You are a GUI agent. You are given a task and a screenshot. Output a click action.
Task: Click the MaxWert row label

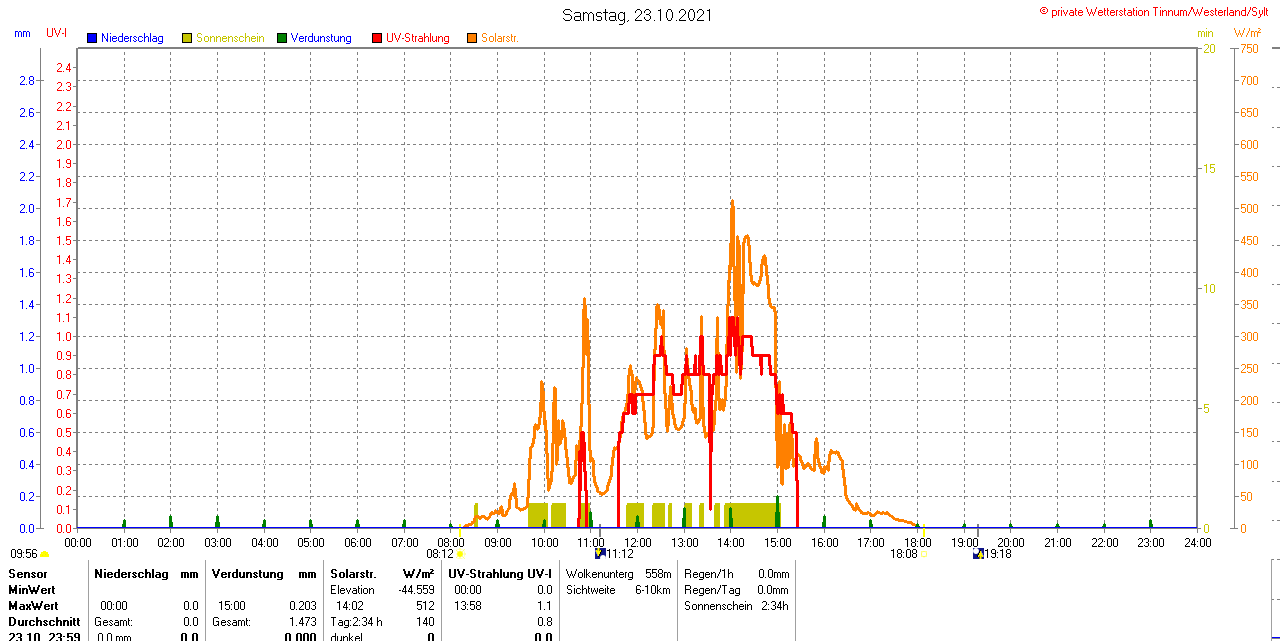coord(33,606)
